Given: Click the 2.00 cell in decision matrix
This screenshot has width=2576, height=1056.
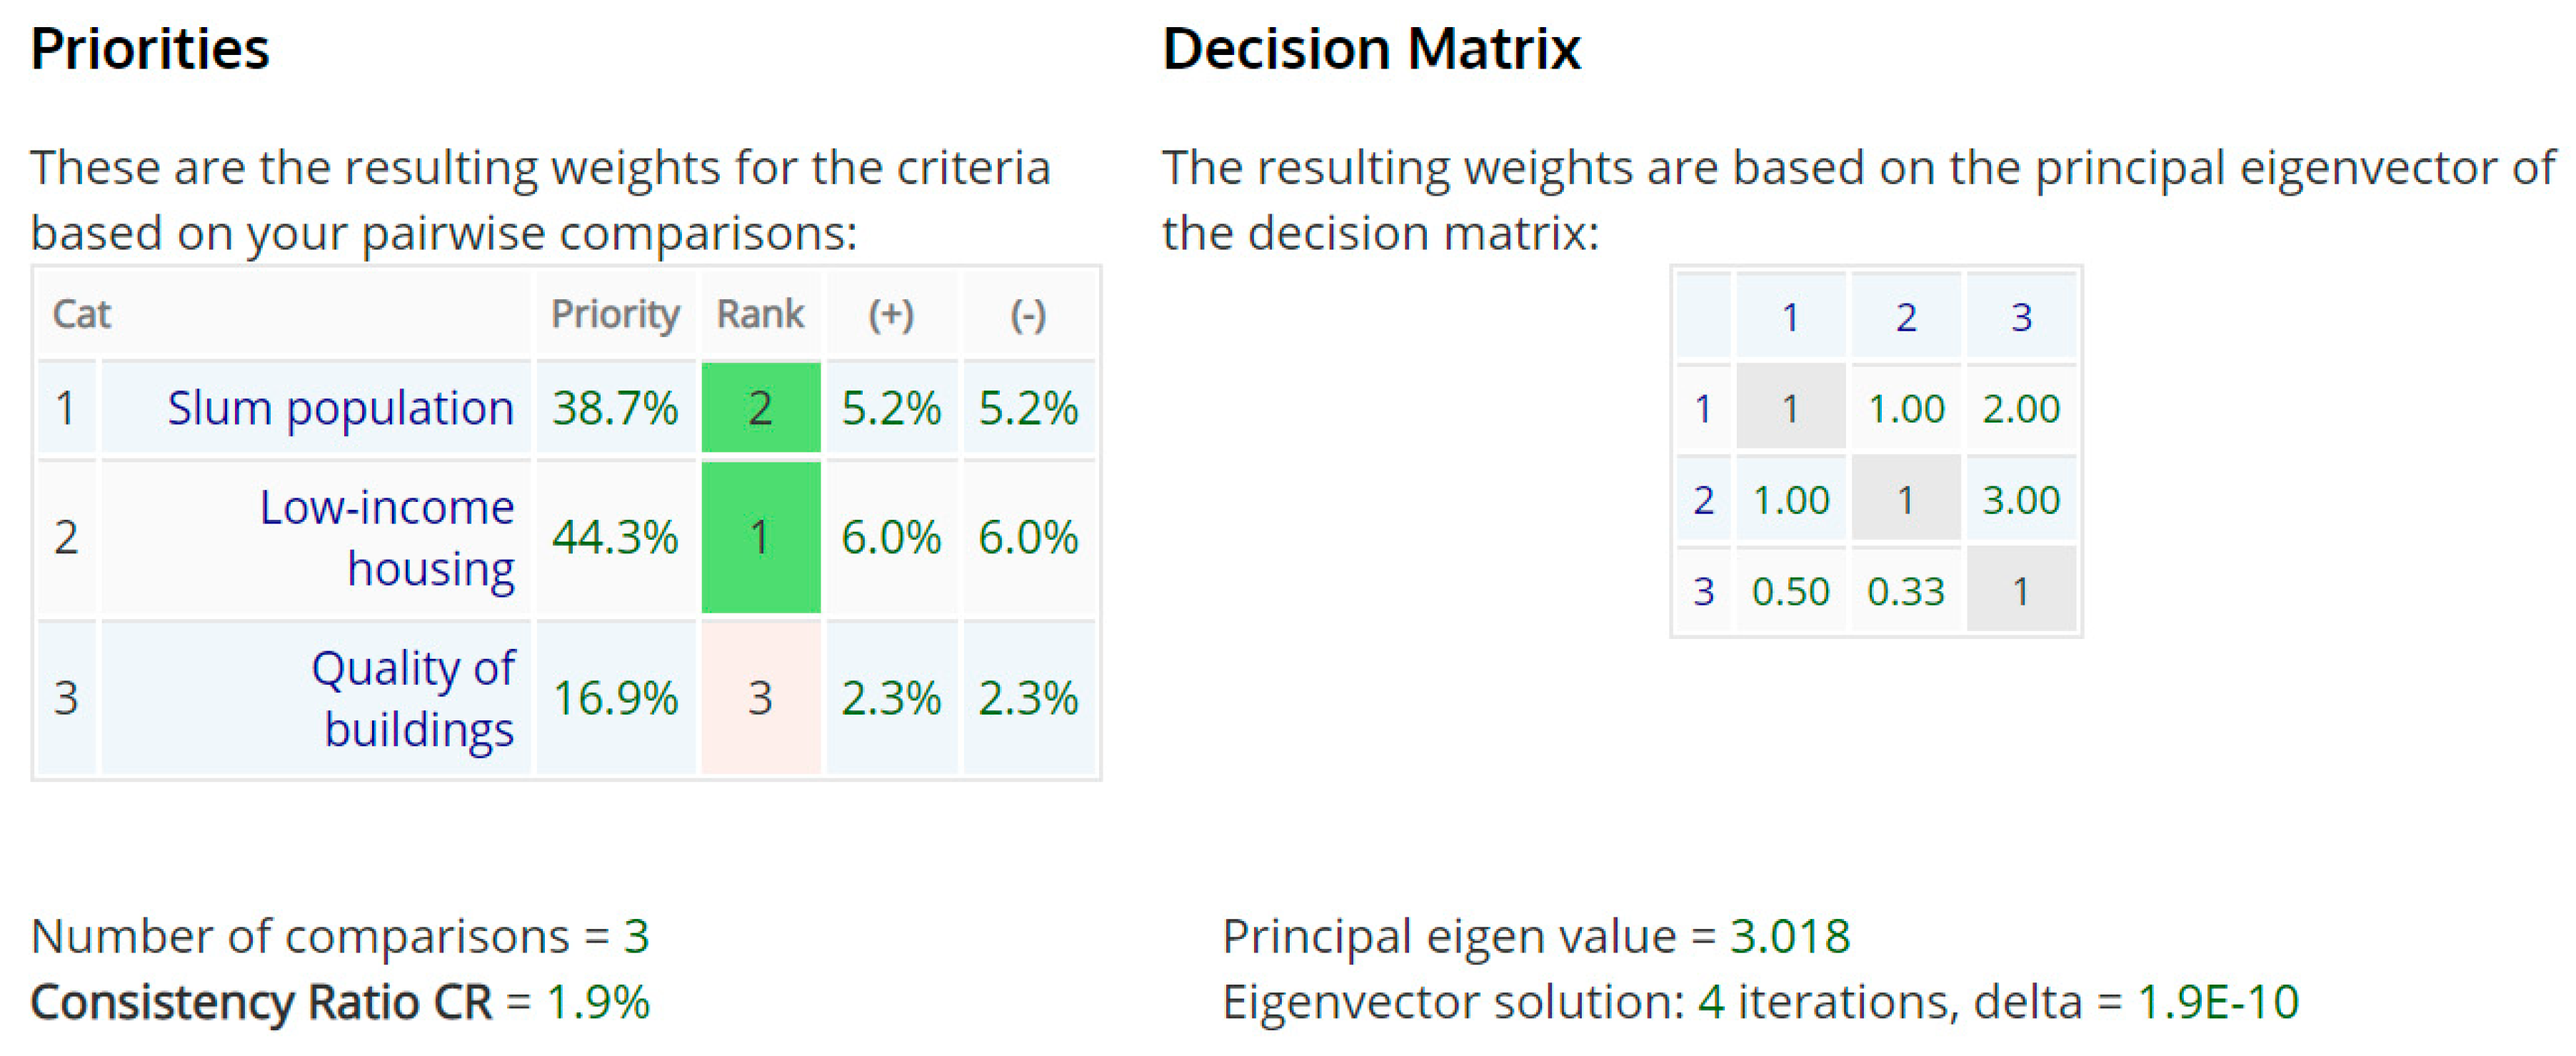Looking at the screenshot, I should pyautogui.click(x=2021, y=408).
